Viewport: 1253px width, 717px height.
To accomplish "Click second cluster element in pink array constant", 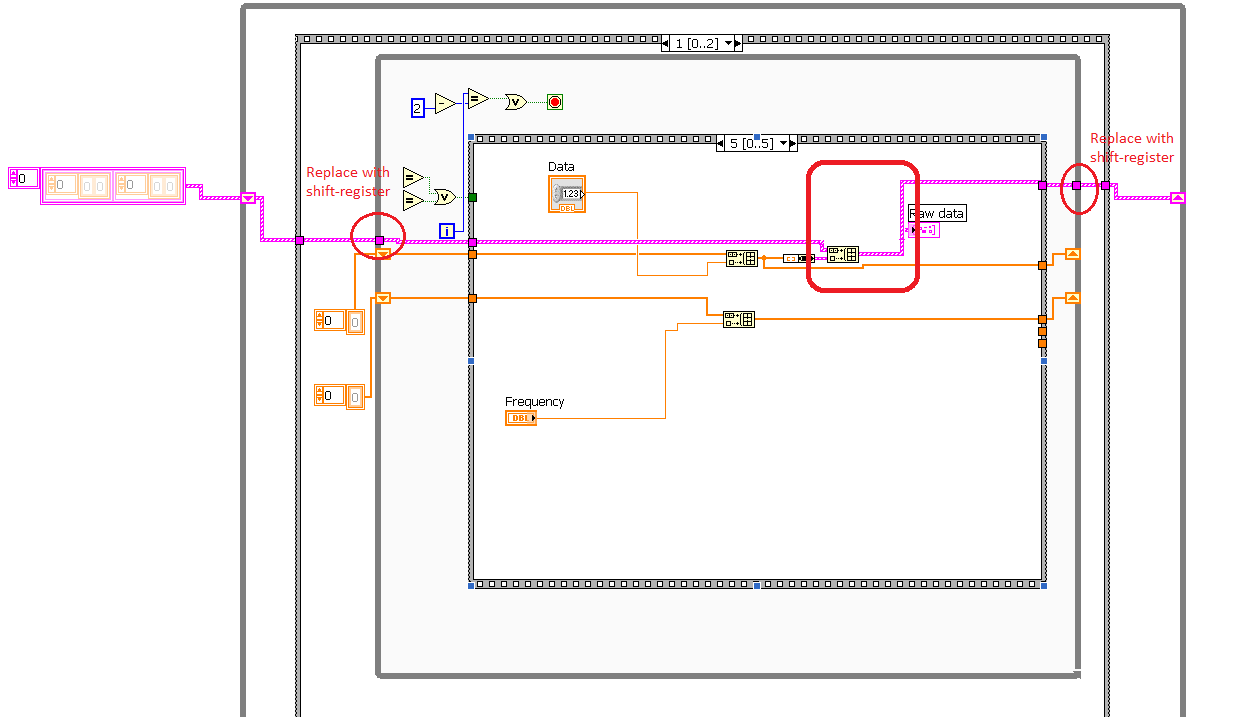I will tap(147, 186).
